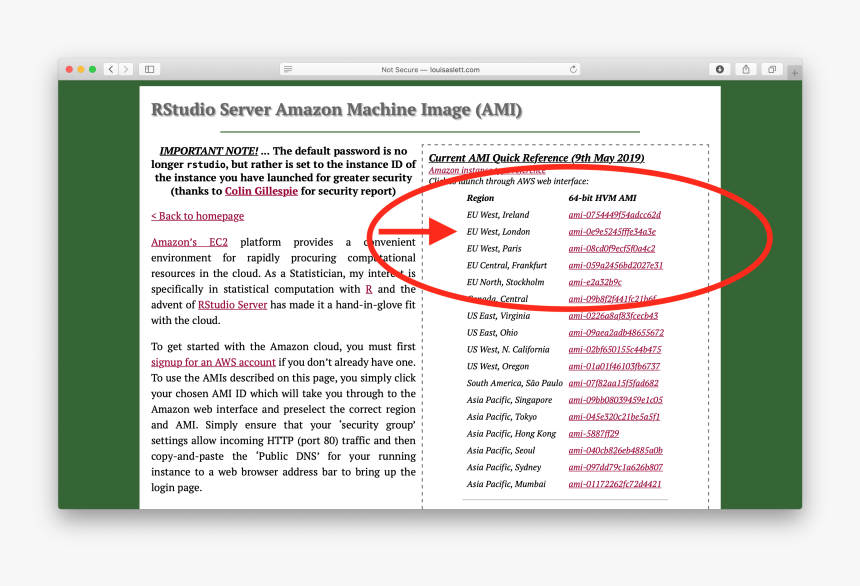
Task: Launch the EU North, Stockholm AMI link
Action: (x=595, y=282)
